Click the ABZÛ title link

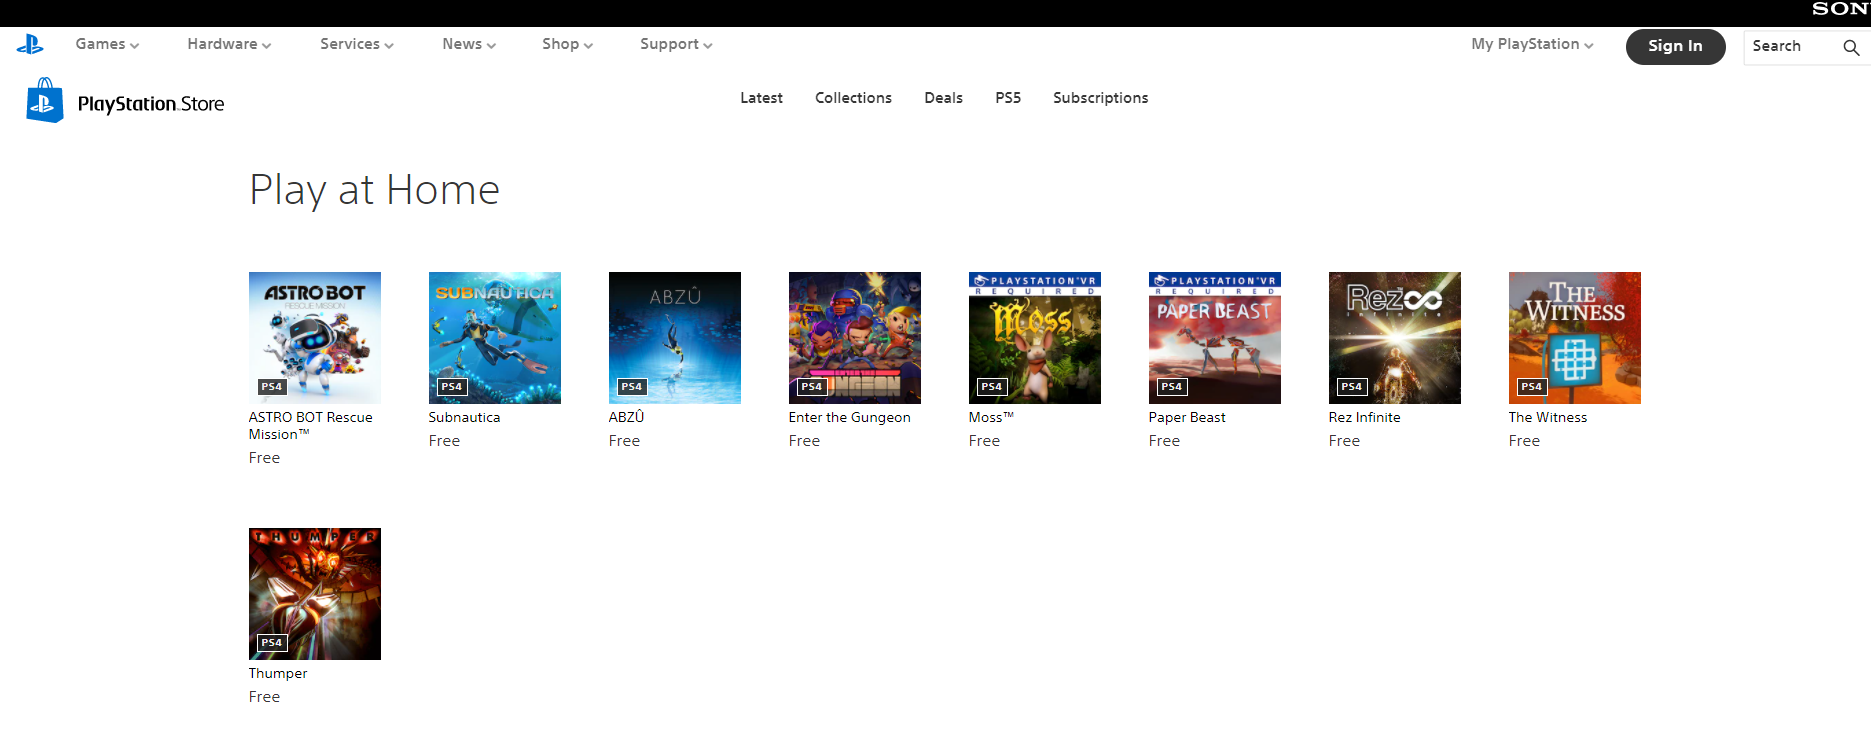pyautogui.click(x=626, y=417)
